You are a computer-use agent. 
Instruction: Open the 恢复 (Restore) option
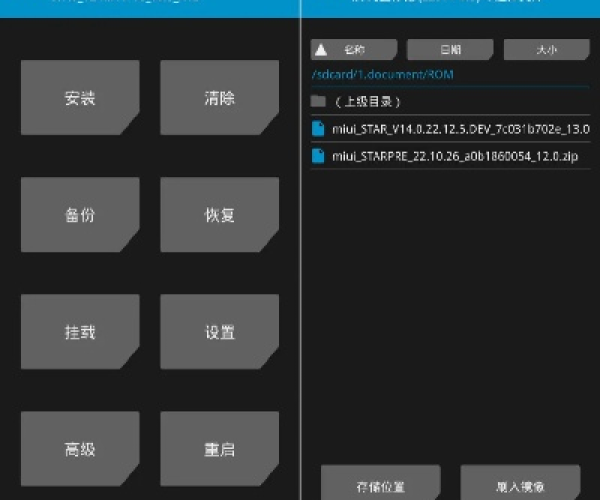pyautogui.click(x=219, y=215)
